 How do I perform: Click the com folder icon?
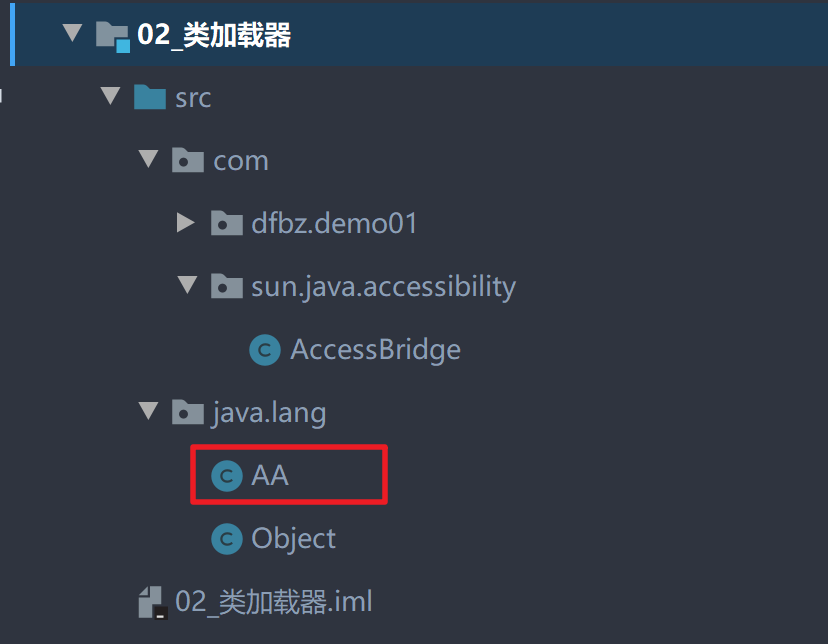pyautogui.click(x=187, y=160)
